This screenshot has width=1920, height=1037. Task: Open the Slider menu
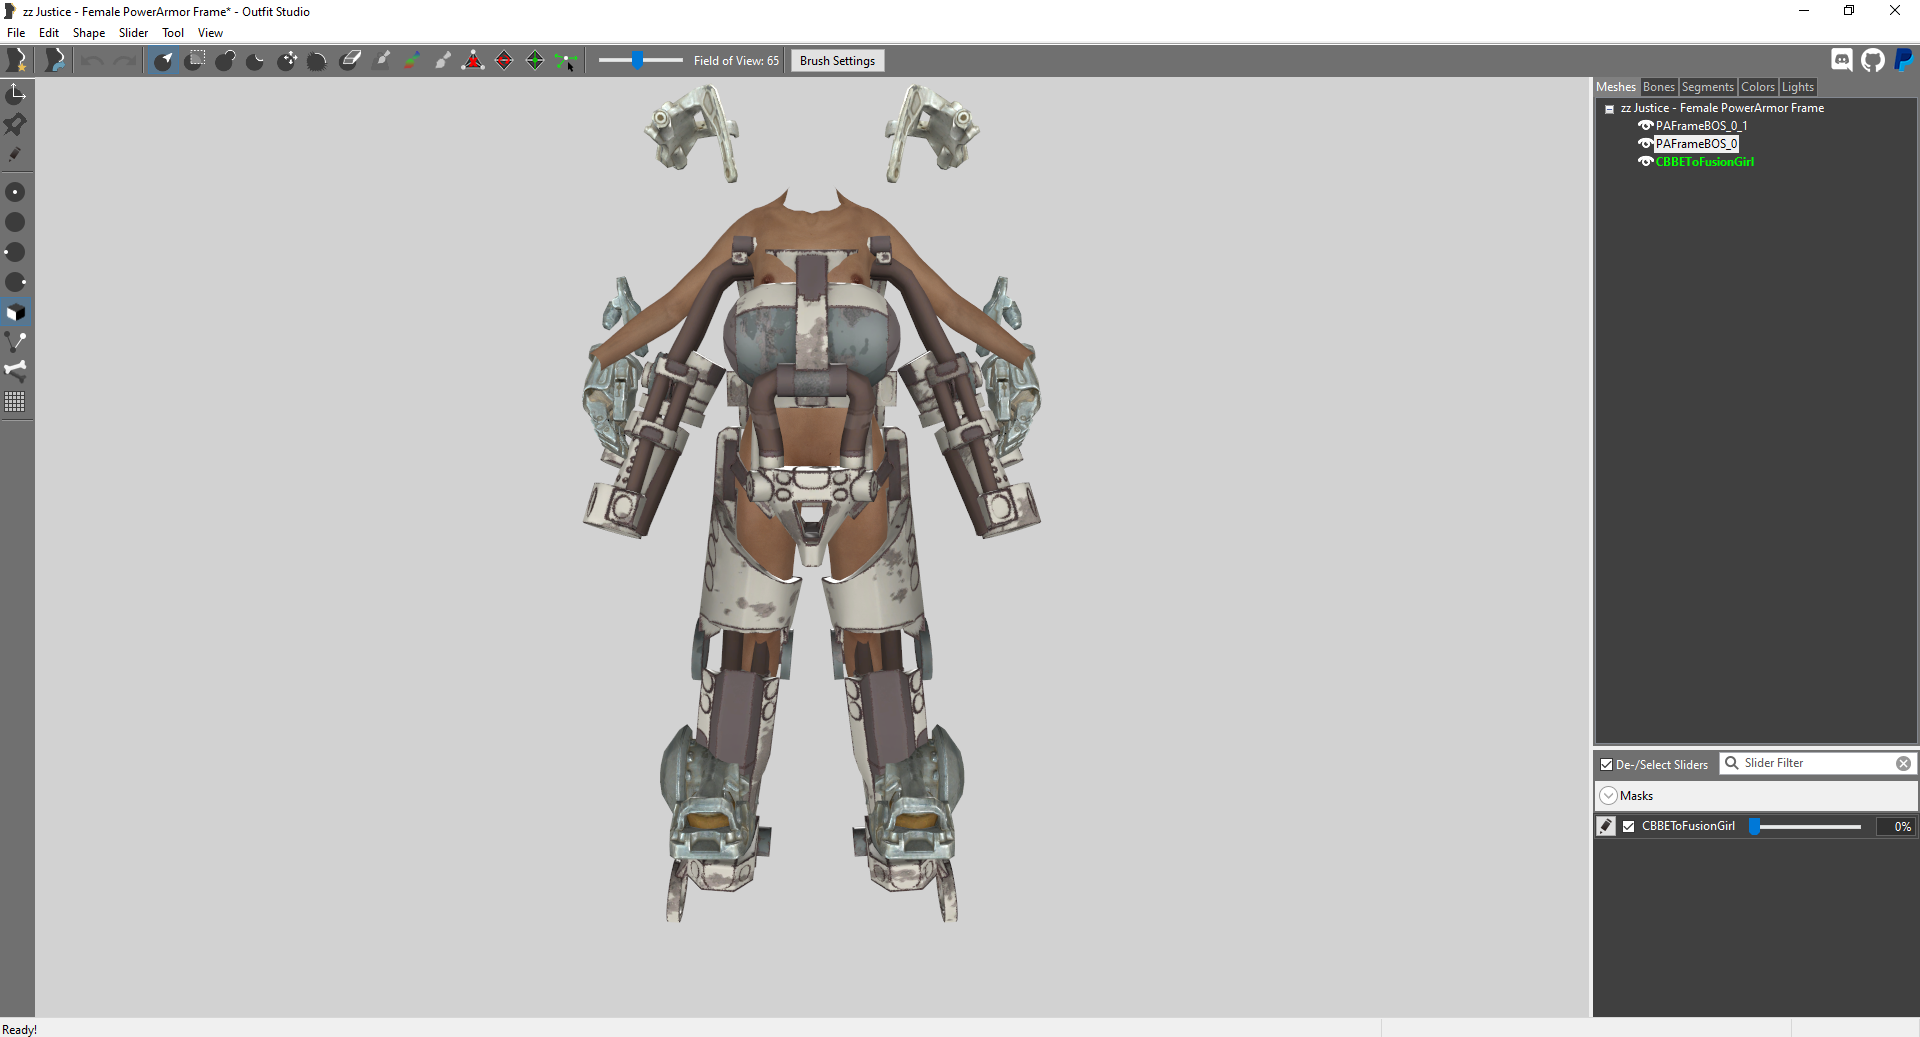(x=133, y=33)
